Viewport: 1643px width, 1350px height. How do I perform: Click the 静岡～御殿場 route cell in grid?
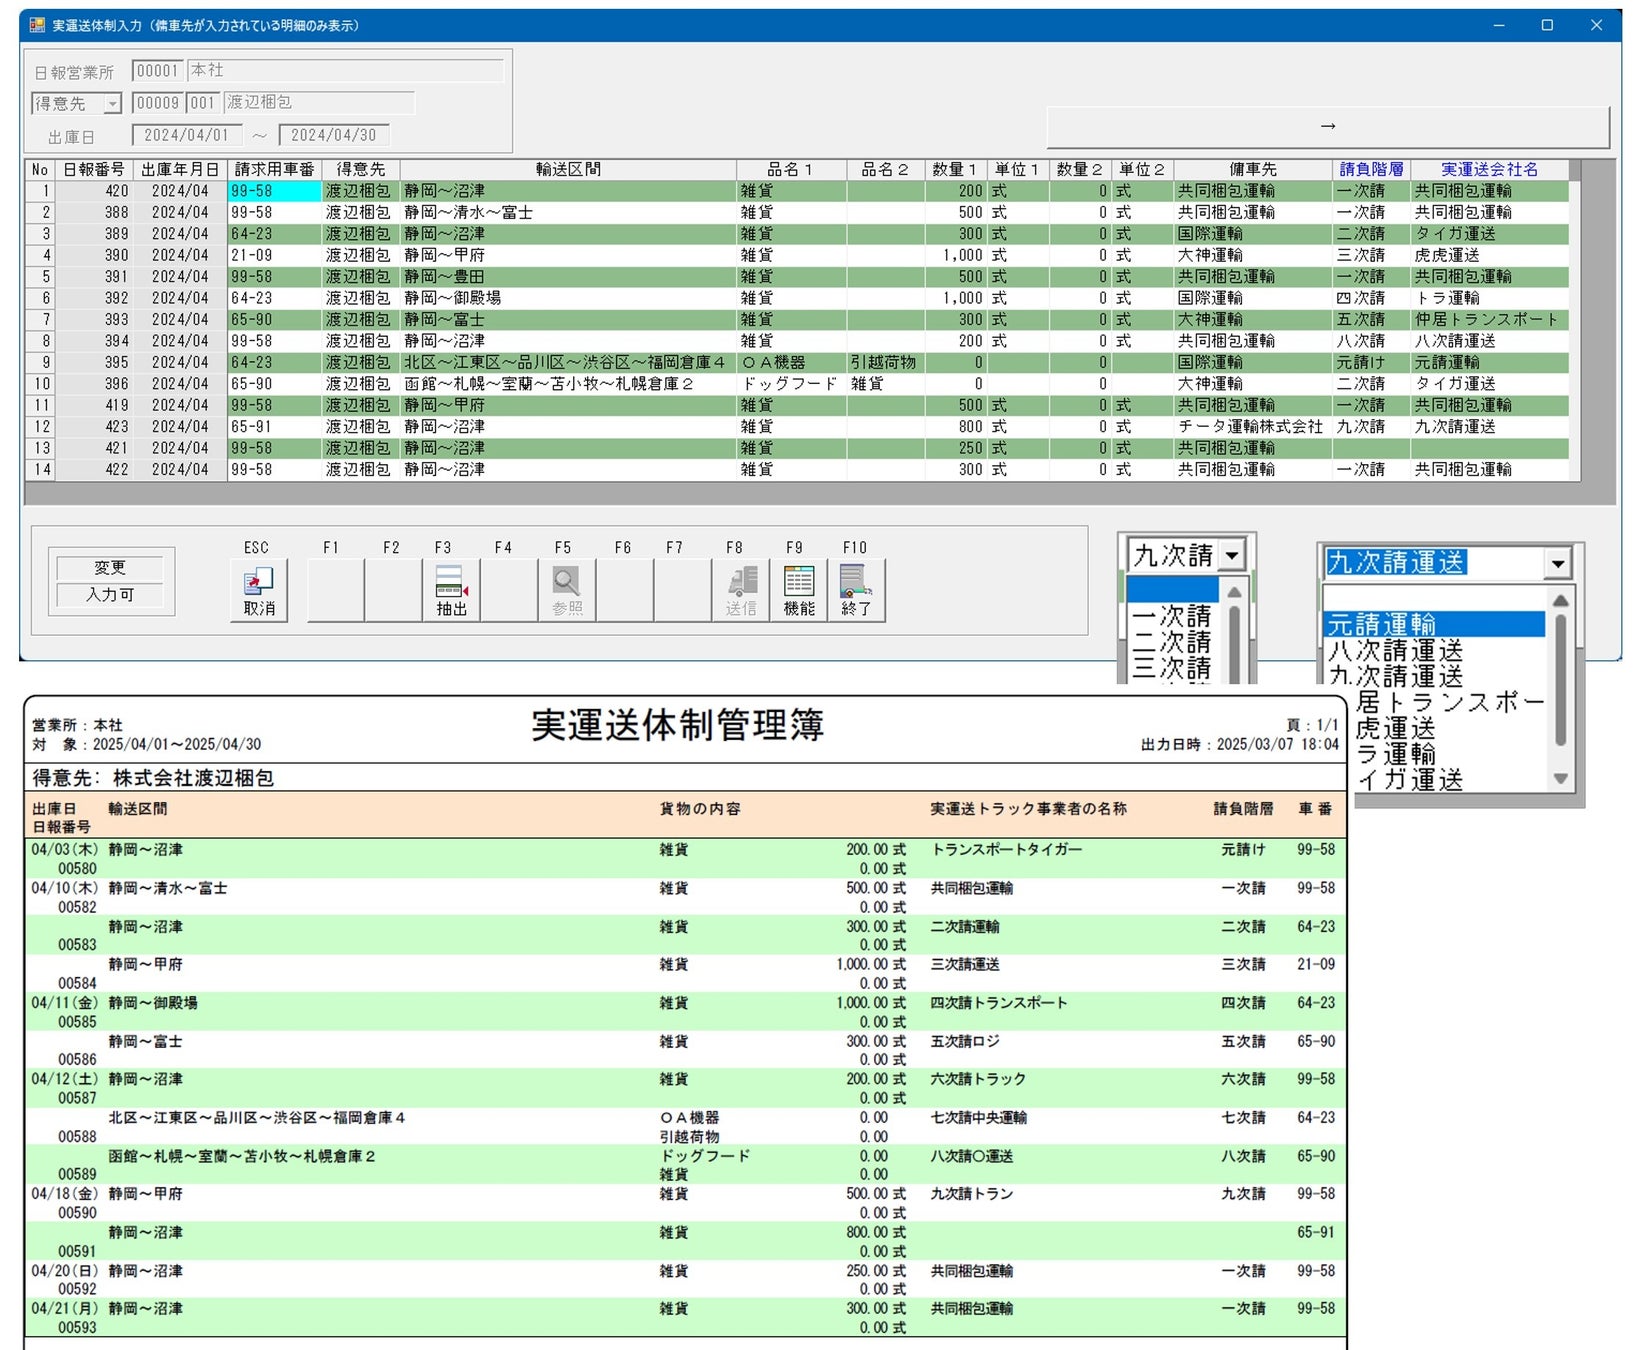point(568,298)
